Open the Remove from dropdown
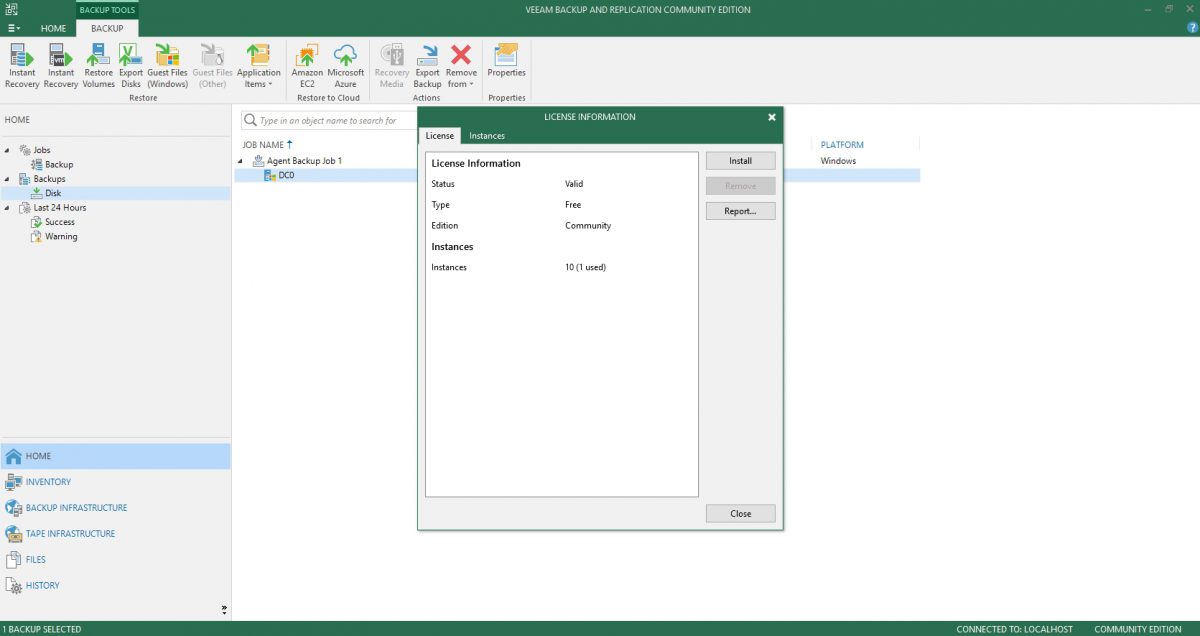Image resolution: width=1200 pixels, height=636 pixels. tap(461, 65)
